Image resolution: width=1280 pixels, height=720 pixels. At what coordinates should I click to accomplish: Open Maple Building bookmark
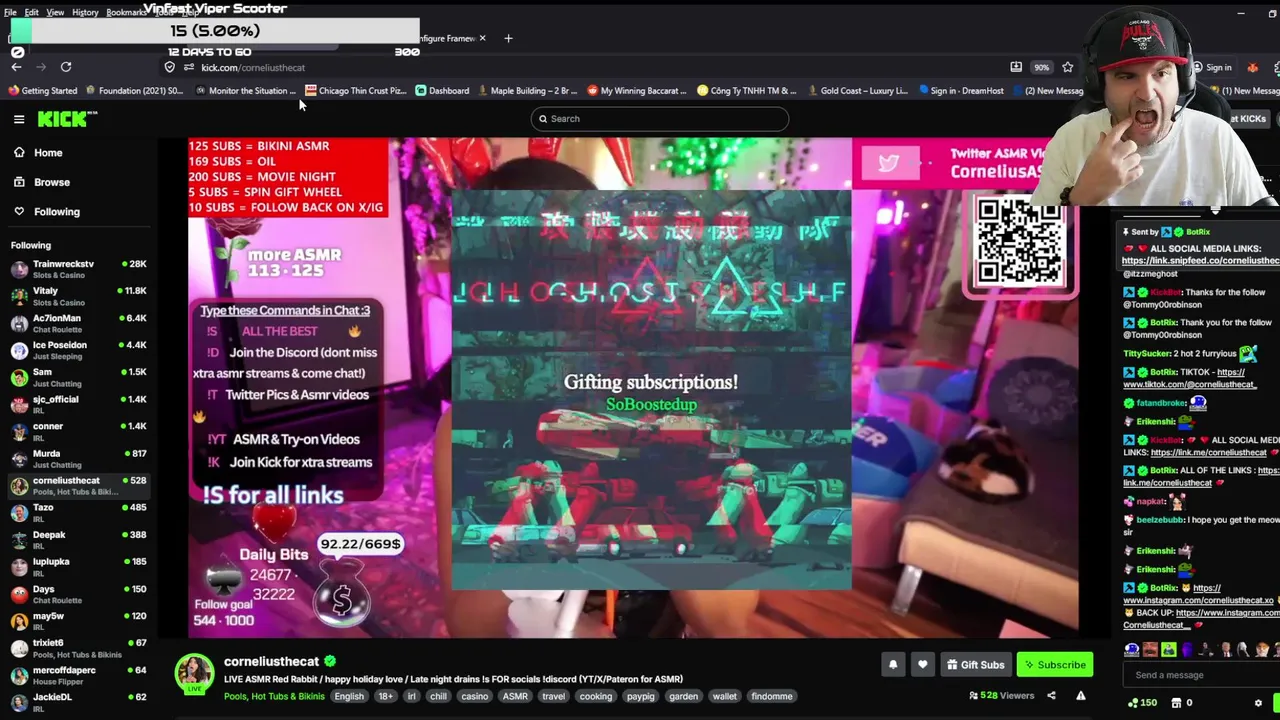click(526, 91)
